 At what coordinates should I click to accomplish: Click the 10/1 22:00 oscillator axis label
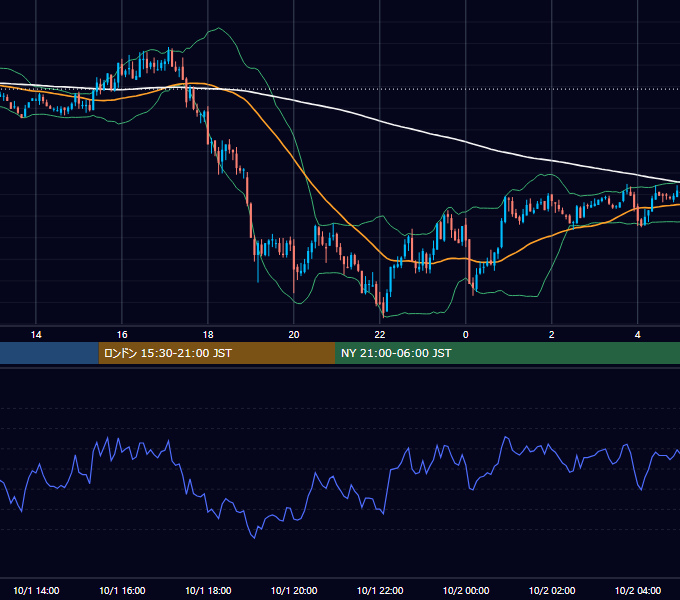point(379,590)
